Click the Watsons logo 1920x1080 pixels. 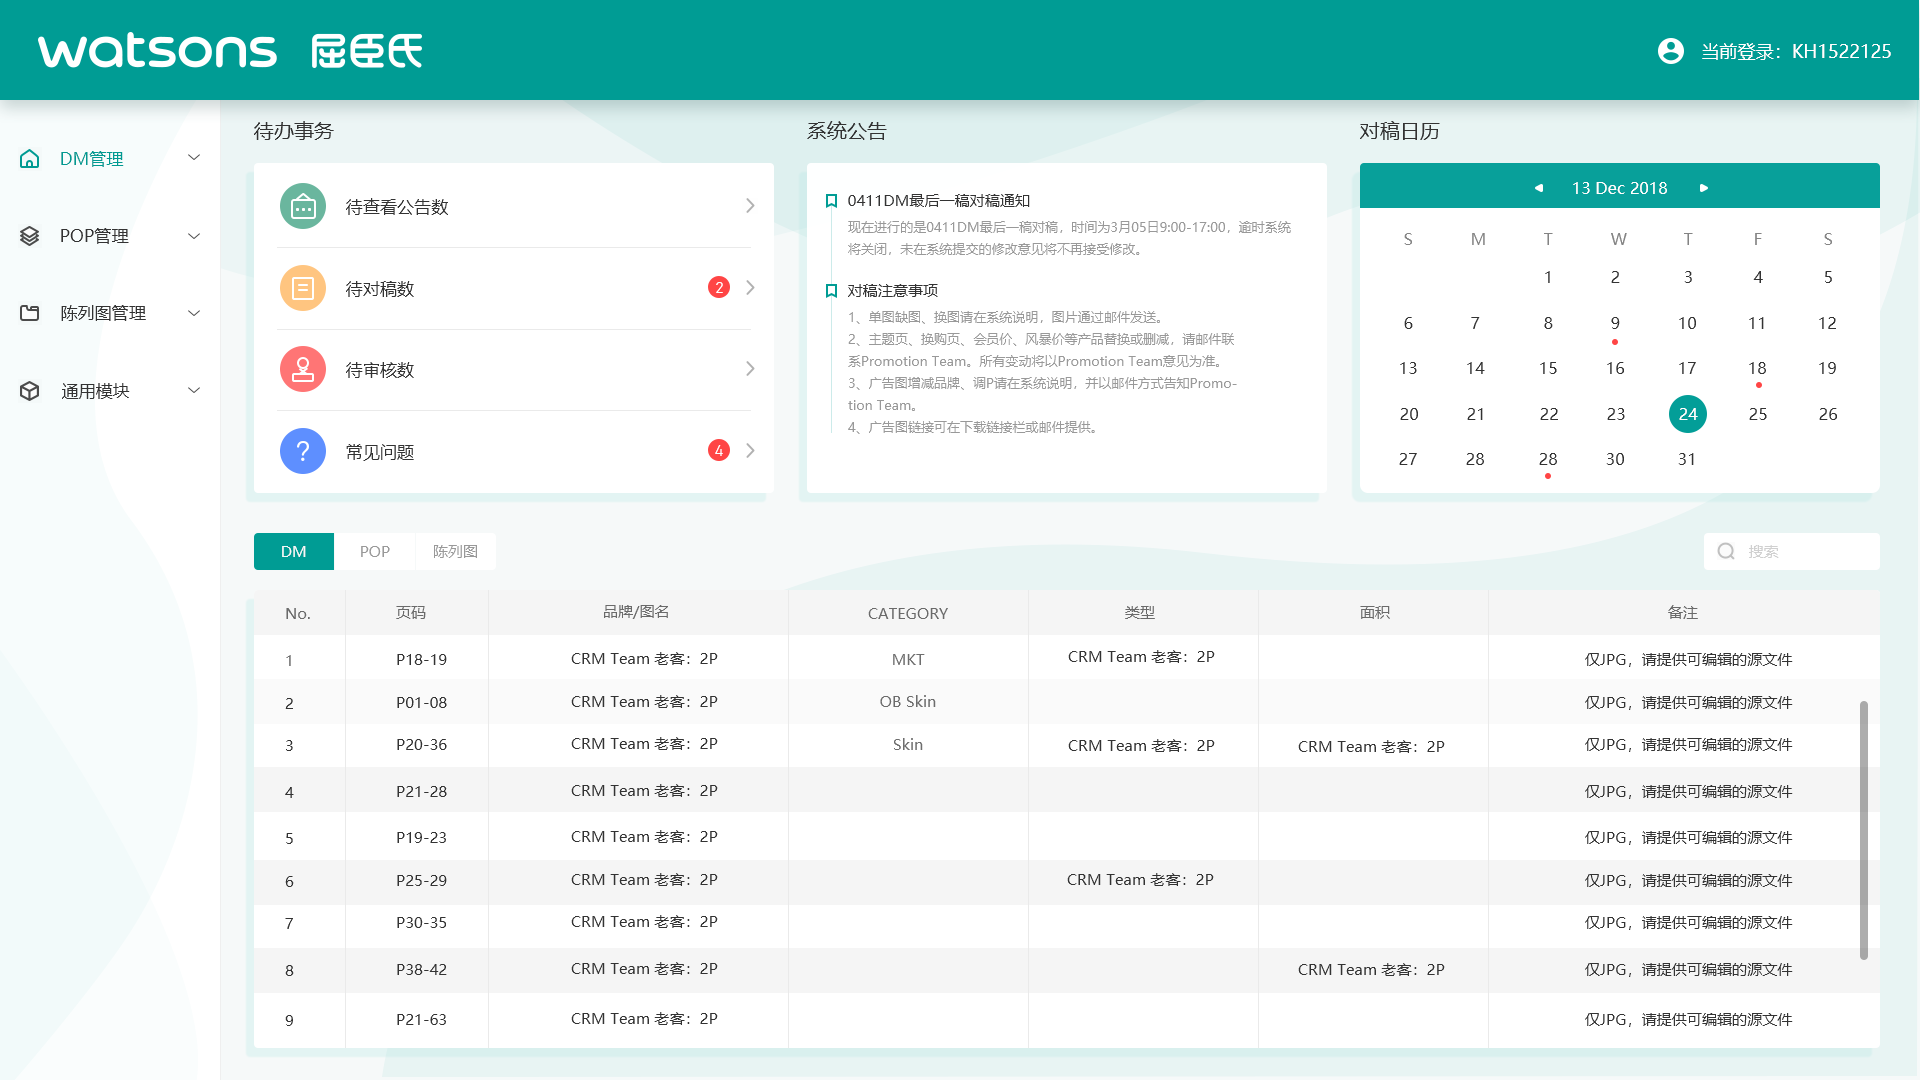pos(230,51)
